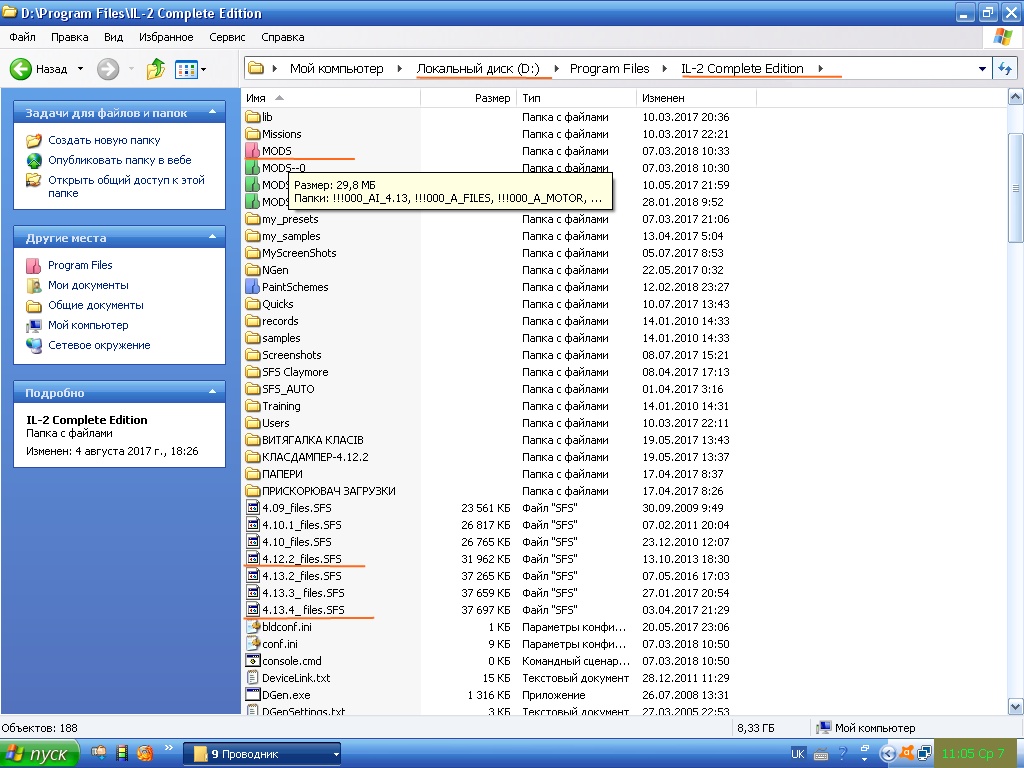Screen dimensions: 1024x768
Task: Open the Назад history dropdown arrow
Action: tap(80, 69)
